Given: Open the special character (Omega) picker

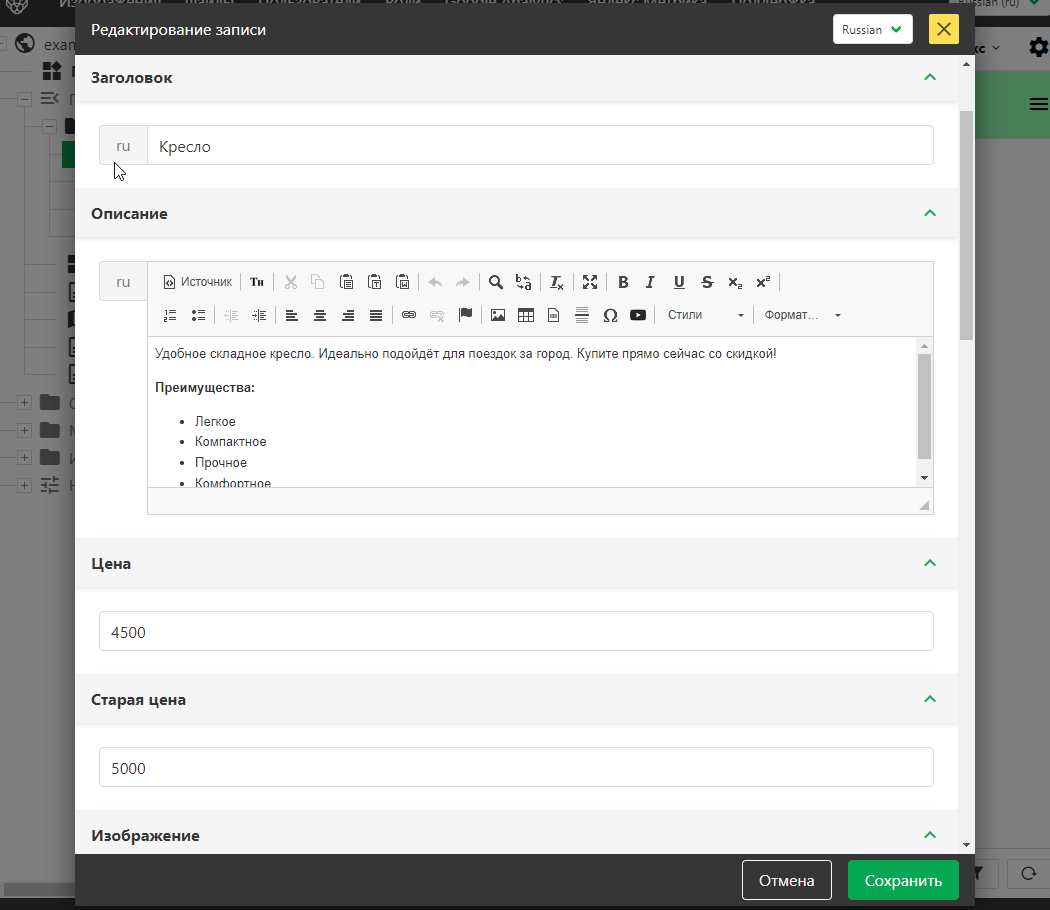Looking at the screenshot, I should pyautogui.click(x=610, y=315).
